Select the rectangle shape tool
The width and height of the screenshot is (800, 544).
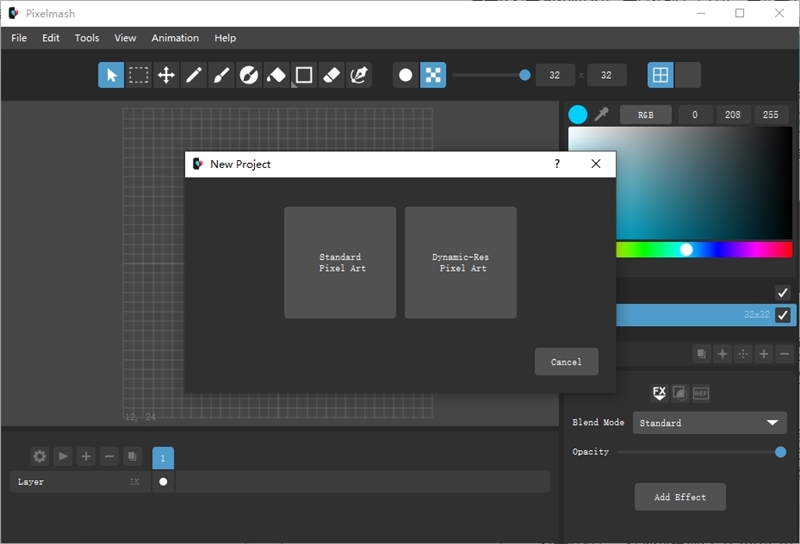click(x=304, y=75)
